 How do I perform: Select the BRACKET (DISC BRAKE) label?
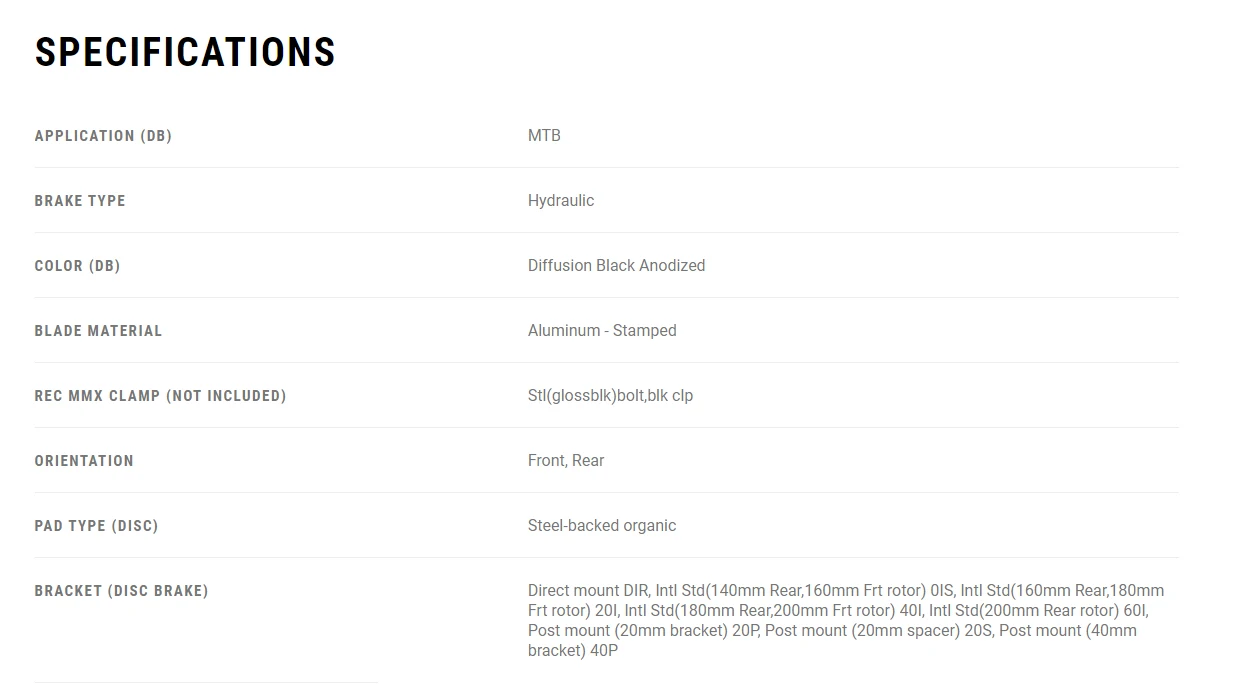coord(121,591)
